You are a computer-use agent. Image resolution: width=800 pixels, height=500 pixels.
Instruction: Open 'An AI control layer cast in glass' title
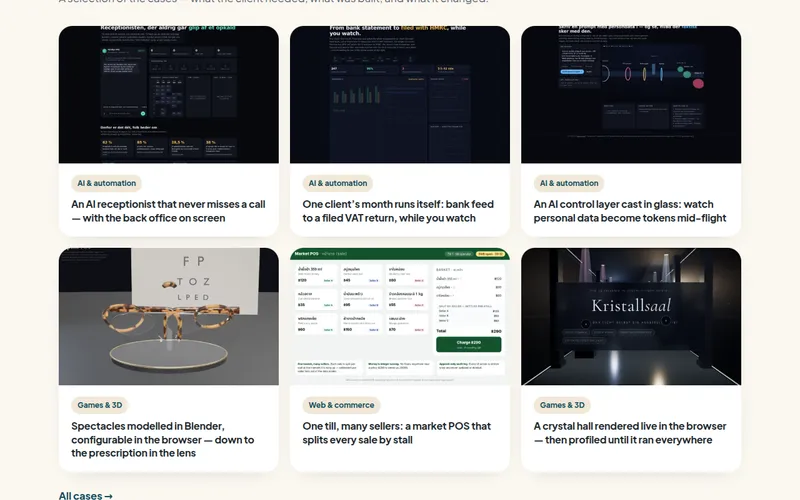(630, 211)
